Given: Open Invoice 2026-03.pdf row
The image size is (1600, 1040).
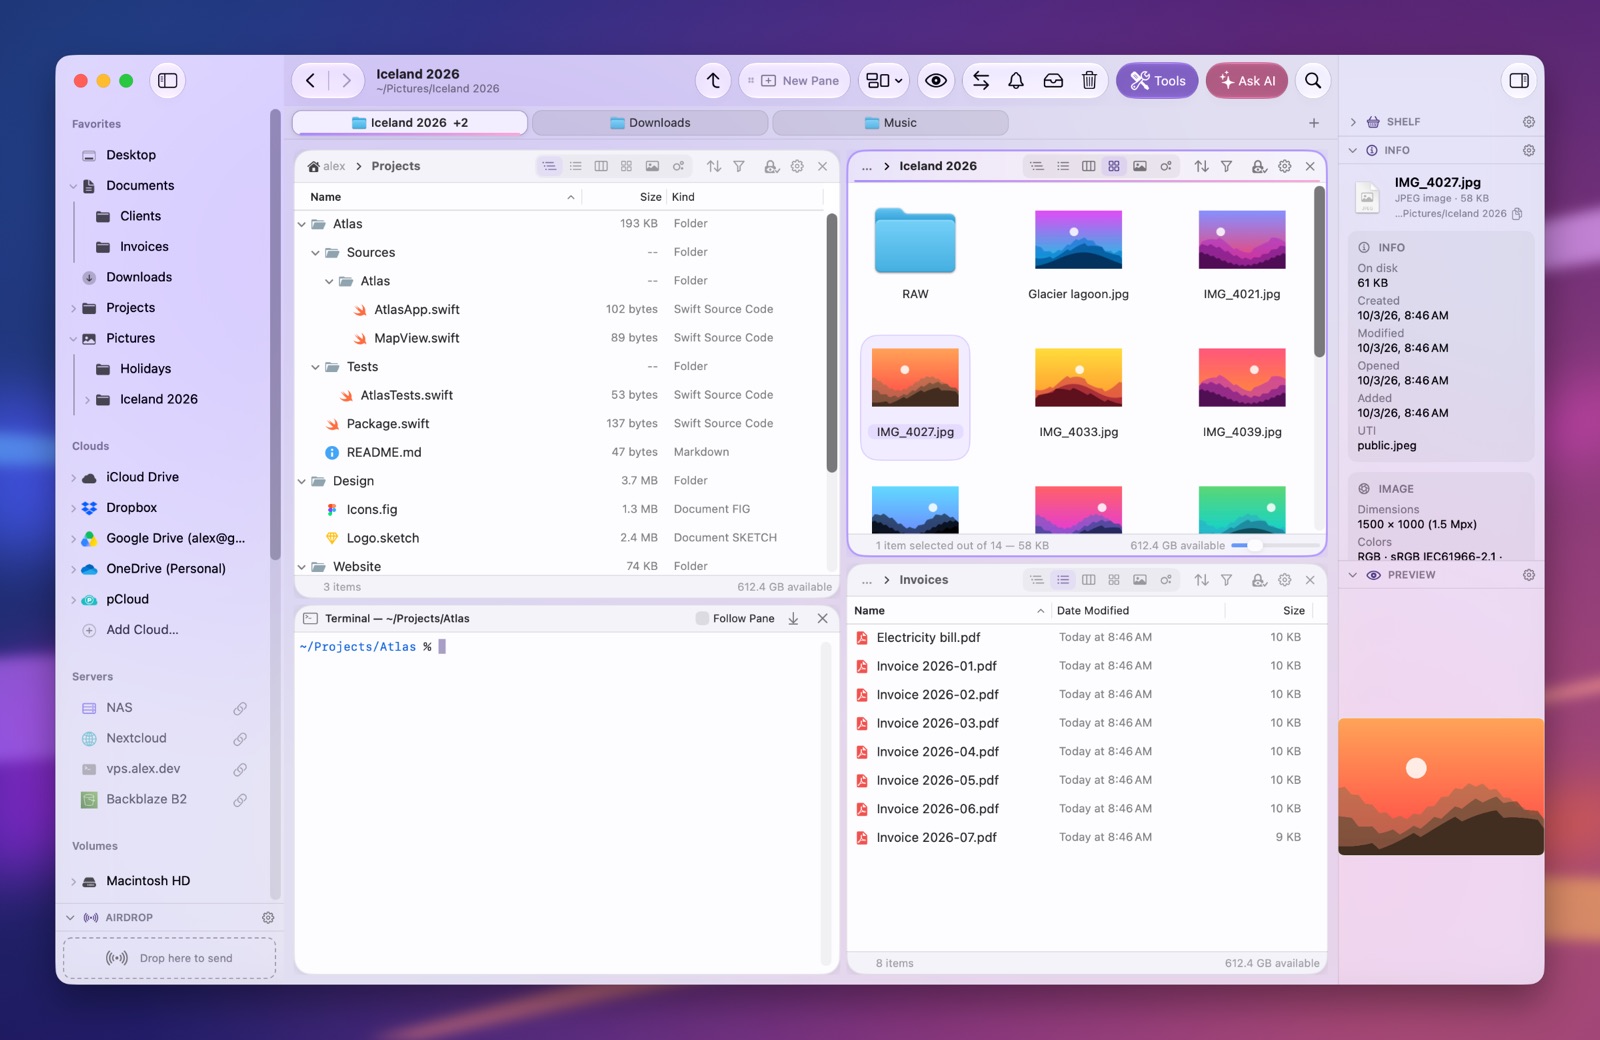Looking at the screenshot, I should point(1086,723).
